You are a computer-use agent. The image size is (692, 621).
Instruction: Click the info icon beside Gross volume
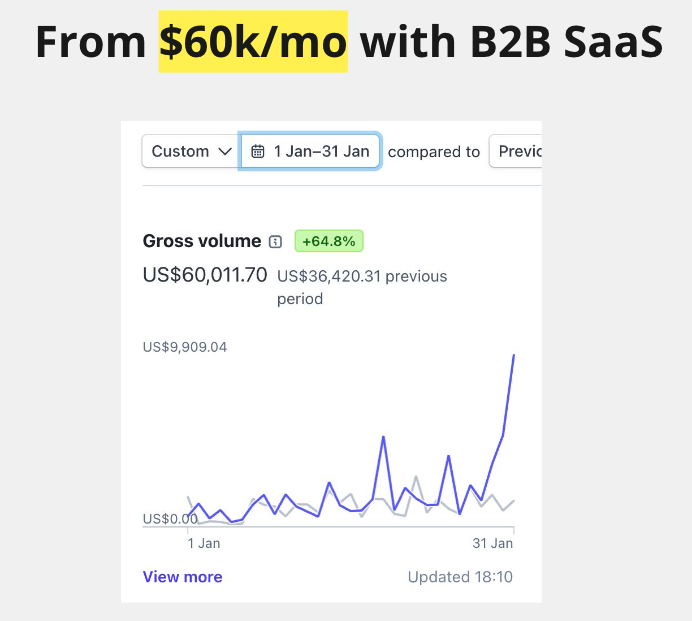click(x=276, y=241)
